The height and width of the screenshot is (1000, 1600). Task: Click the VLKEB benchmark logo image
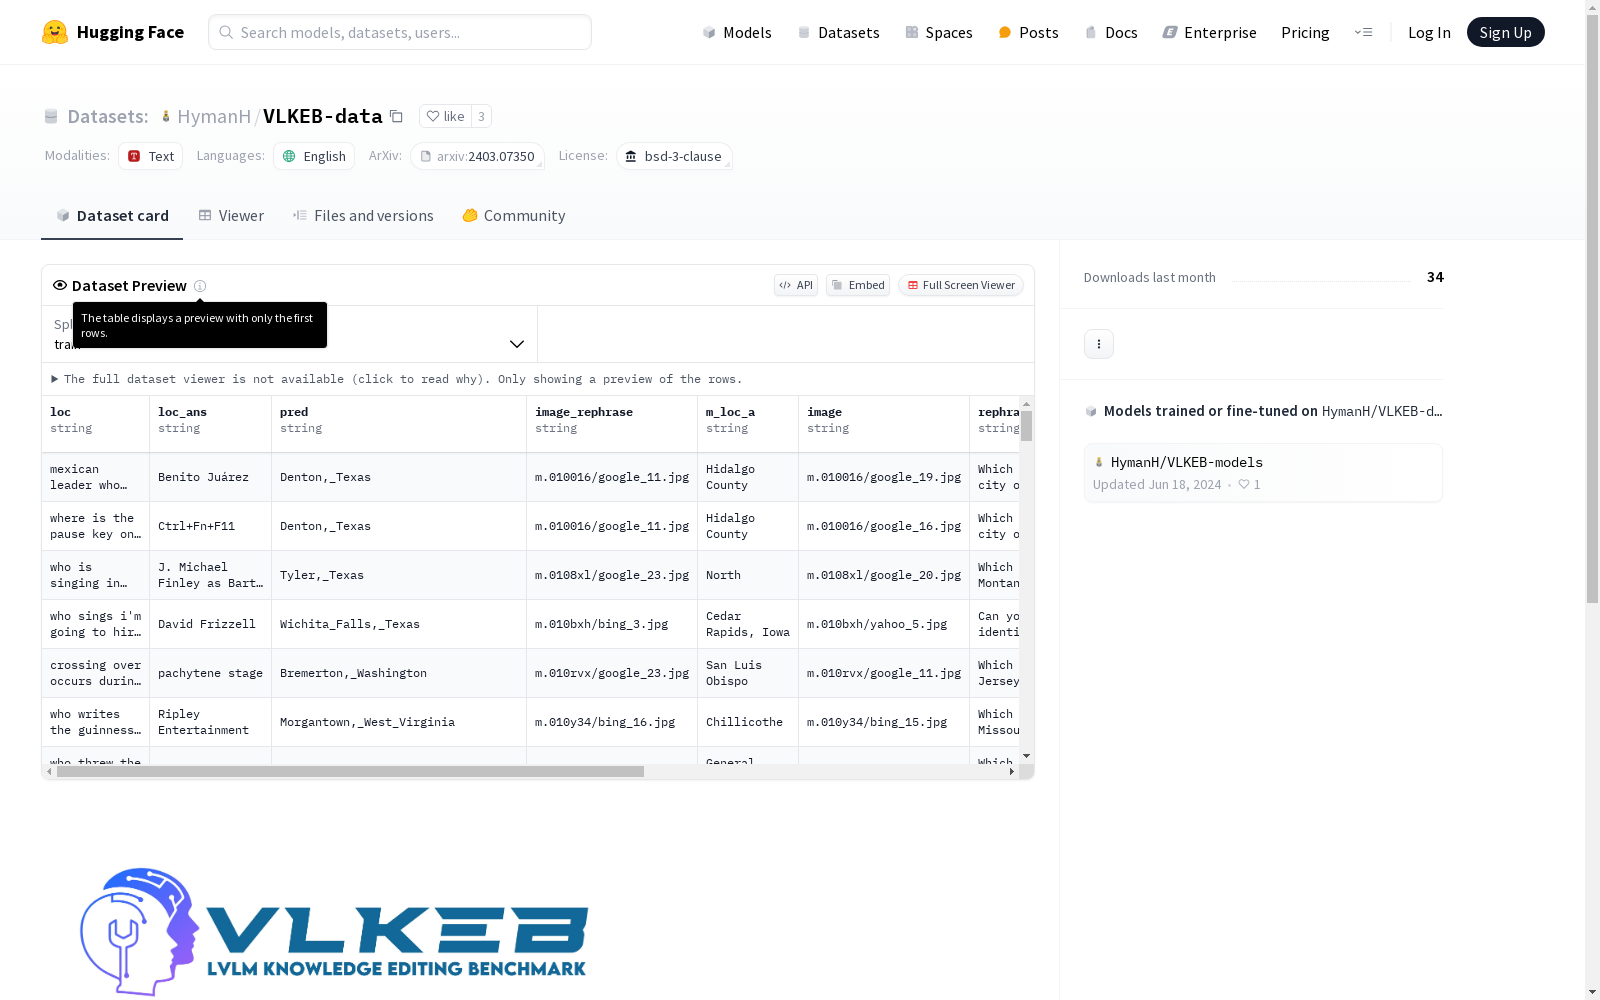pos(334,931)
